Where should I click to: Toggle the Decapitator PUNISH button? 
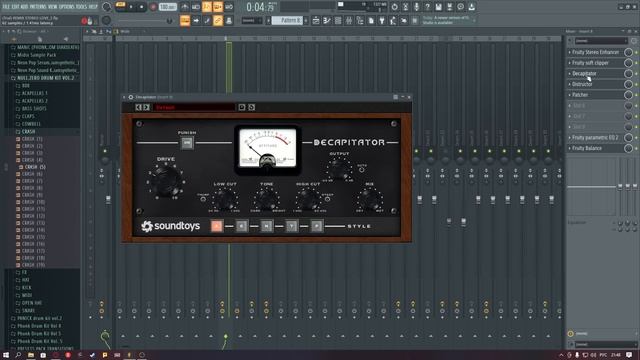187,143
